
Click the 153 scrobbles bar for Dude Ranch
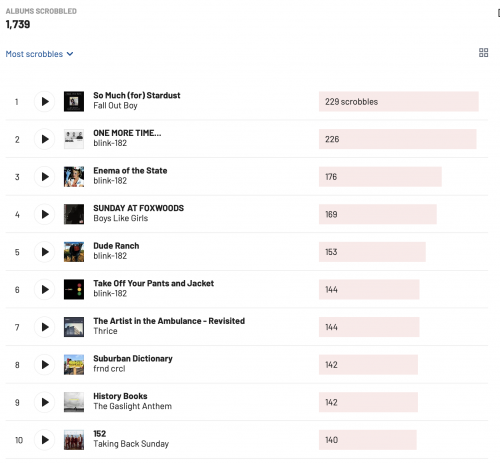(372, 252)
